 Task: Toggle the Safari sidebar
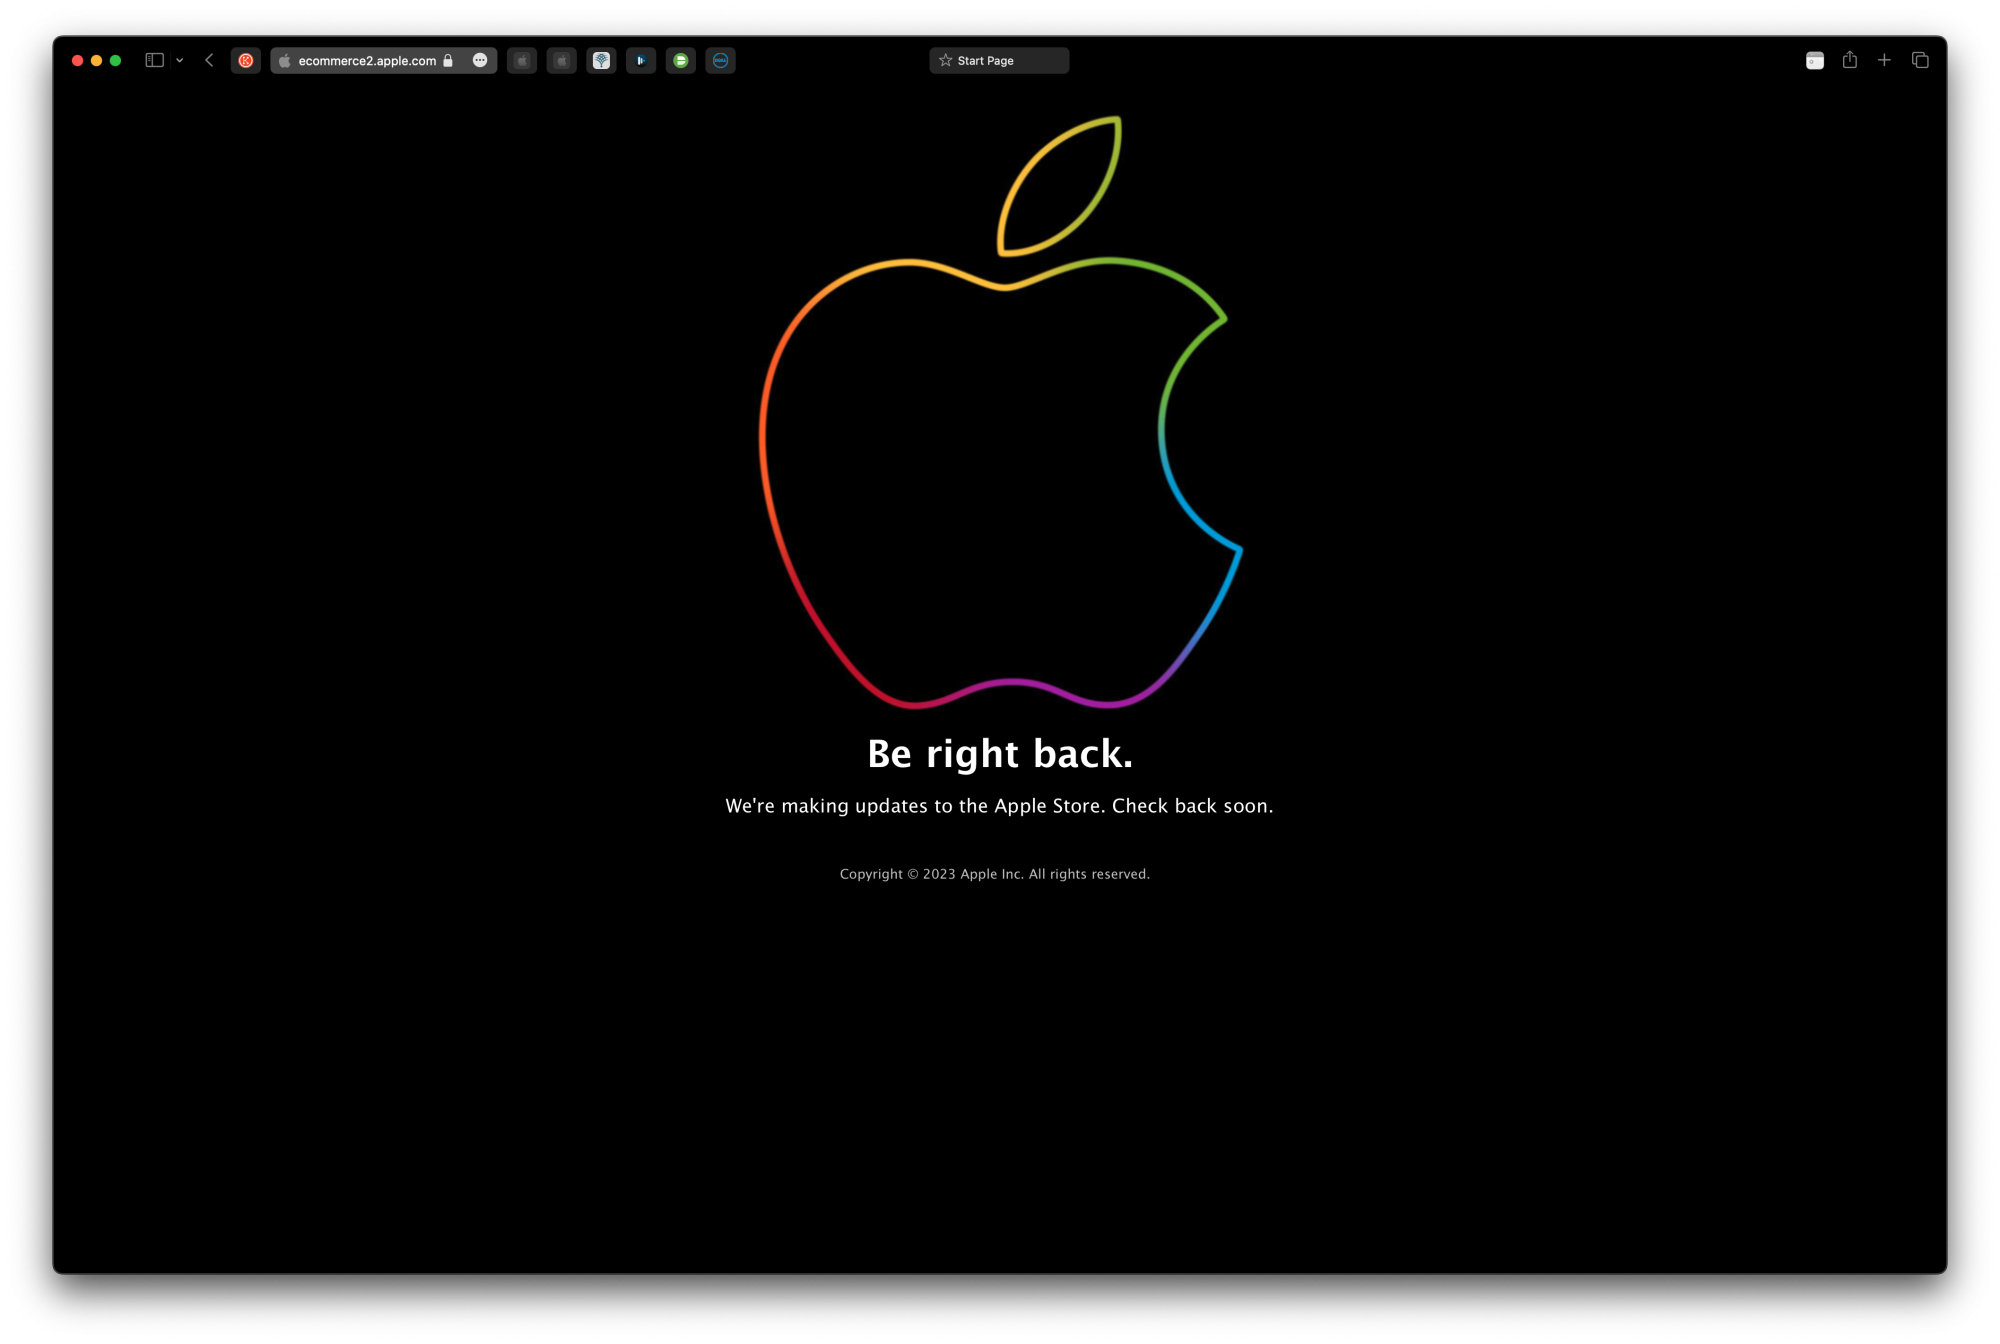point(154,61)
